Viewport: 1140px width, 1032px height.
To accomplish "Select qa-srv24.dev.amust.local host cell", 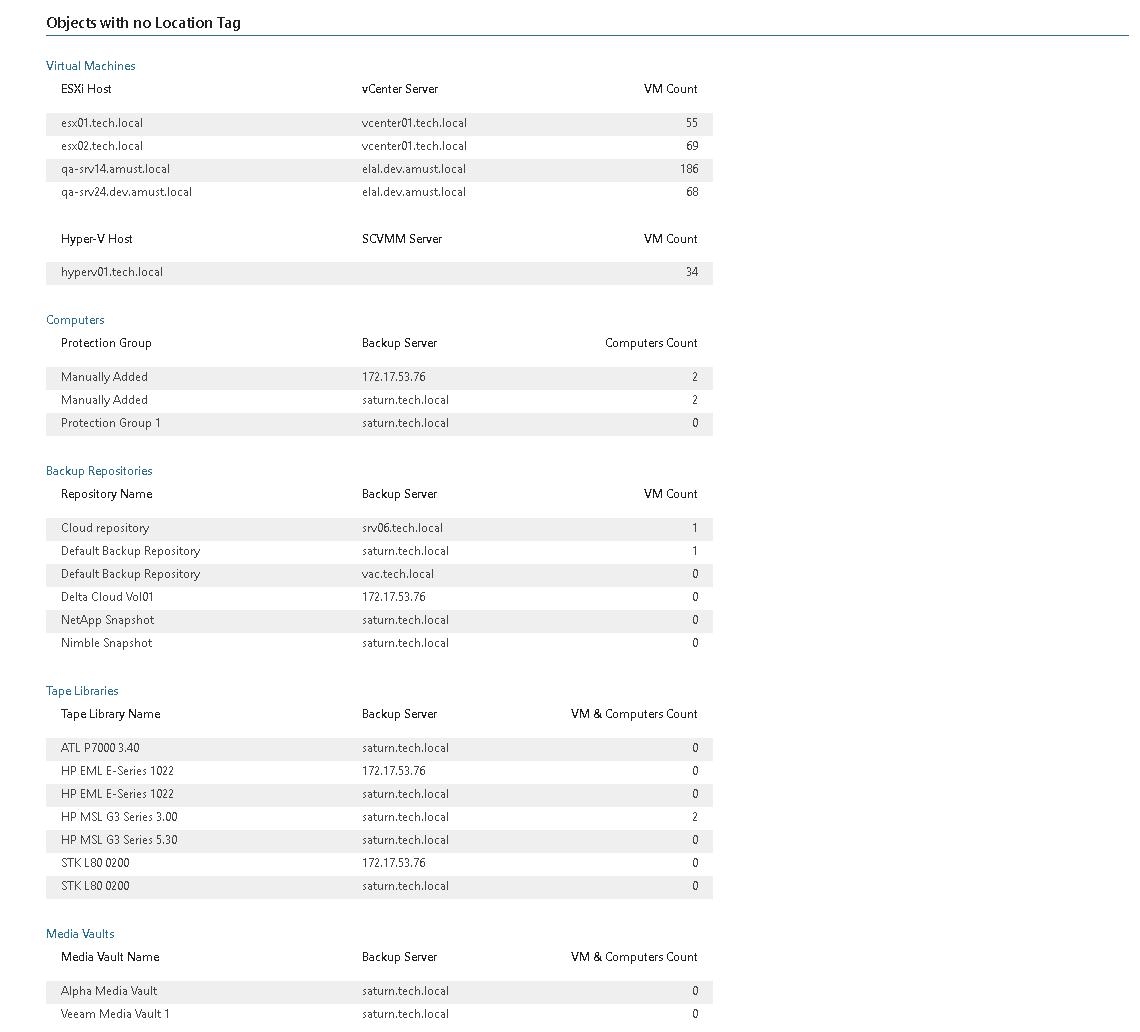I will click(x=127, y=192).
